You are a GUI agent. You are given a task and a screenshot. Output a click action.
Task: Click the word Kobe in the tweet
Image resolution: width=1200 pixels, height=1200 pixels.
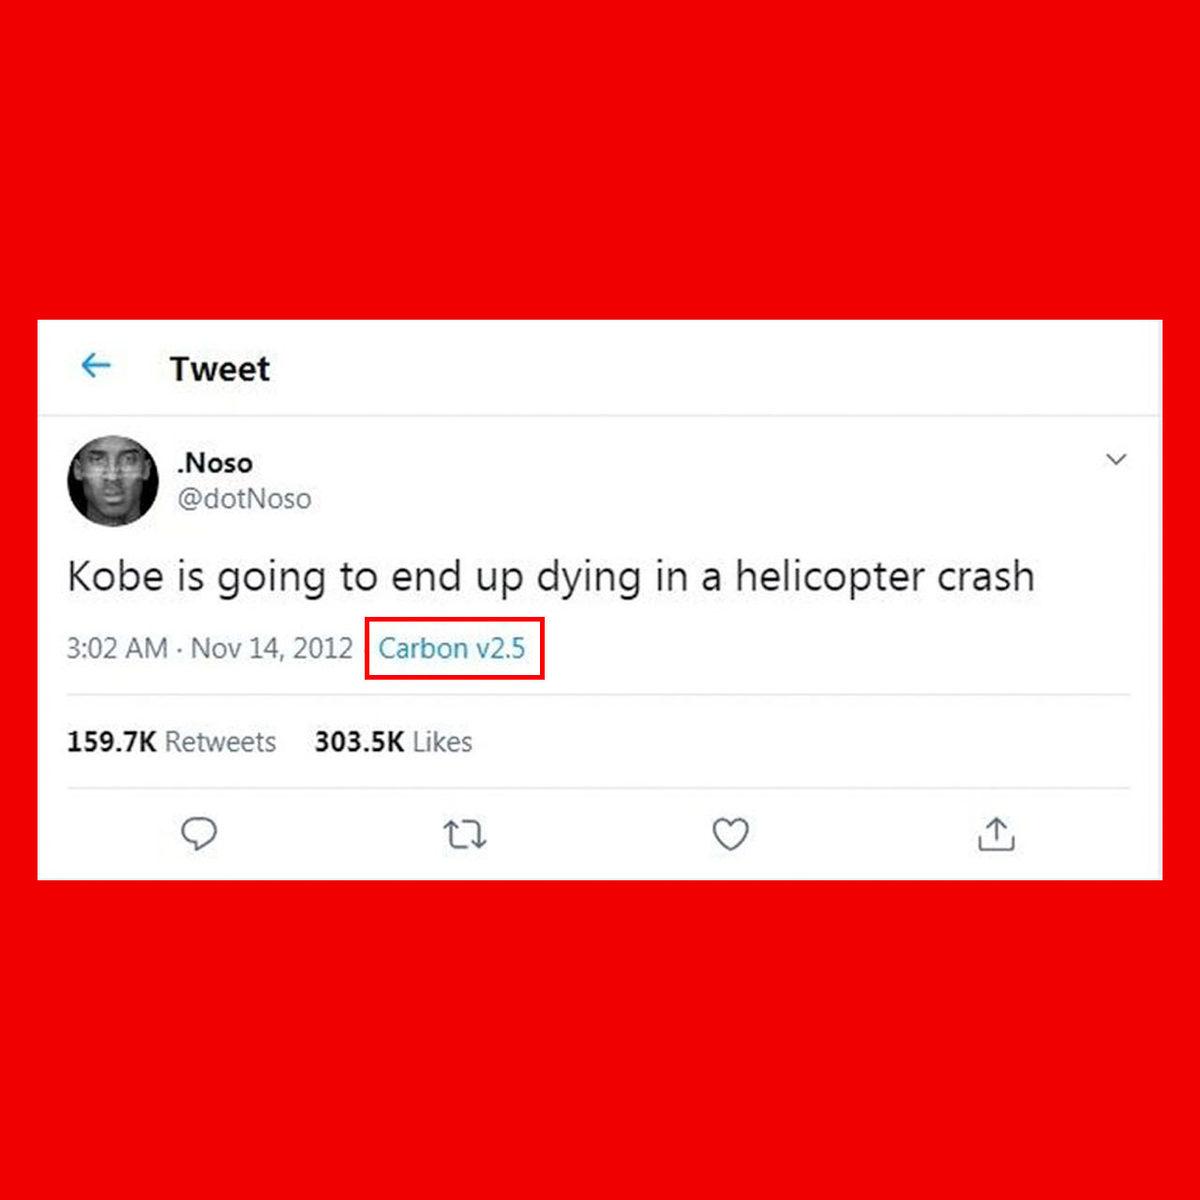tap(115, 577)
